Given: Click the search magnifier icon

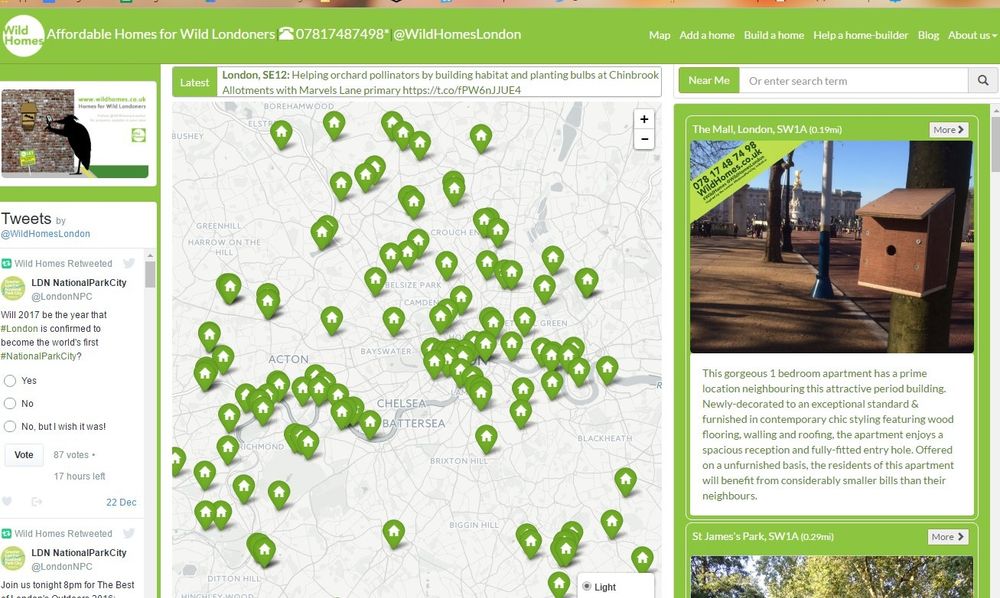Looking at the screenshot, I should coord(983,80).
